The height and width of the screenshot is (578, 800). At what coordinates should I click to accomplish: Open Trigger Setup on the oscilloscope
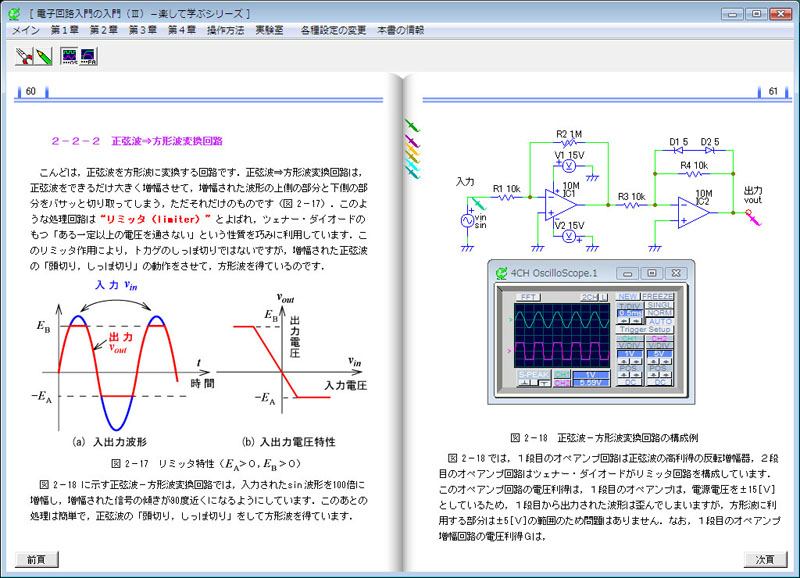pyautogui.click(x=644, y=330)
